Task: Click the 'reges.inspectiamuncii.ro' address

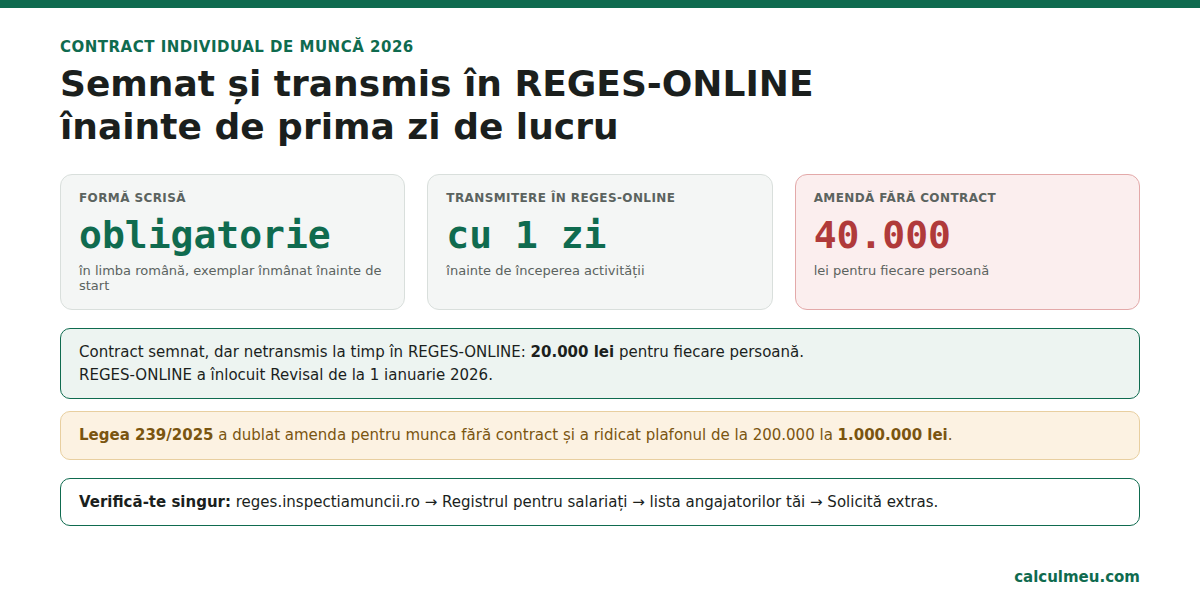Action: pos(328,502)
